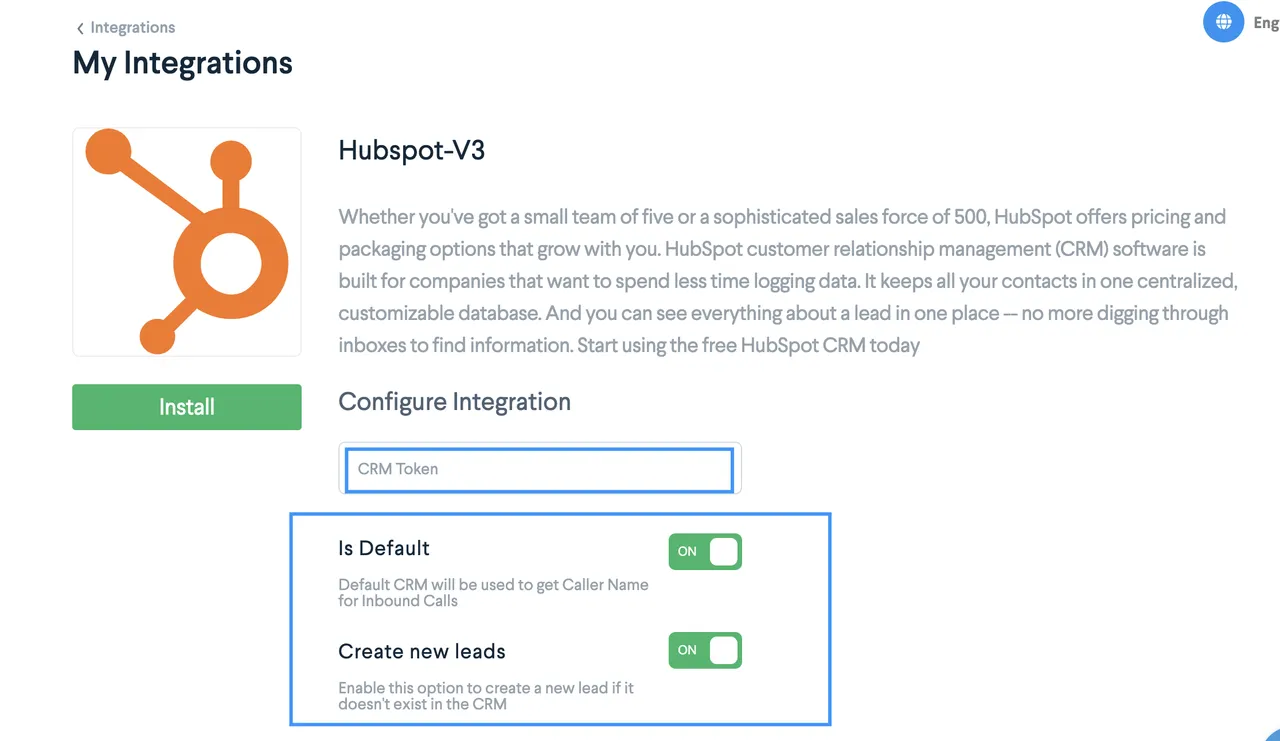This screenshot has height=741, width=1280.
Task: Click the ON slider of Create new leads
Action: [x=705, y=650]
